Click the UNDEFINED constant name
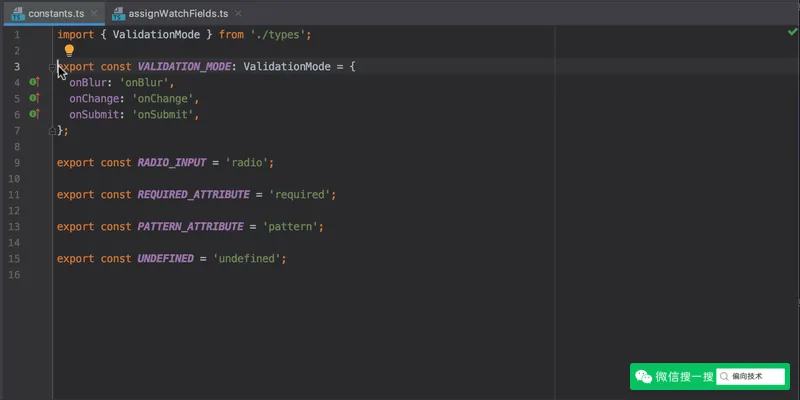Screen dimensions: 800x400 coord(166,259)
